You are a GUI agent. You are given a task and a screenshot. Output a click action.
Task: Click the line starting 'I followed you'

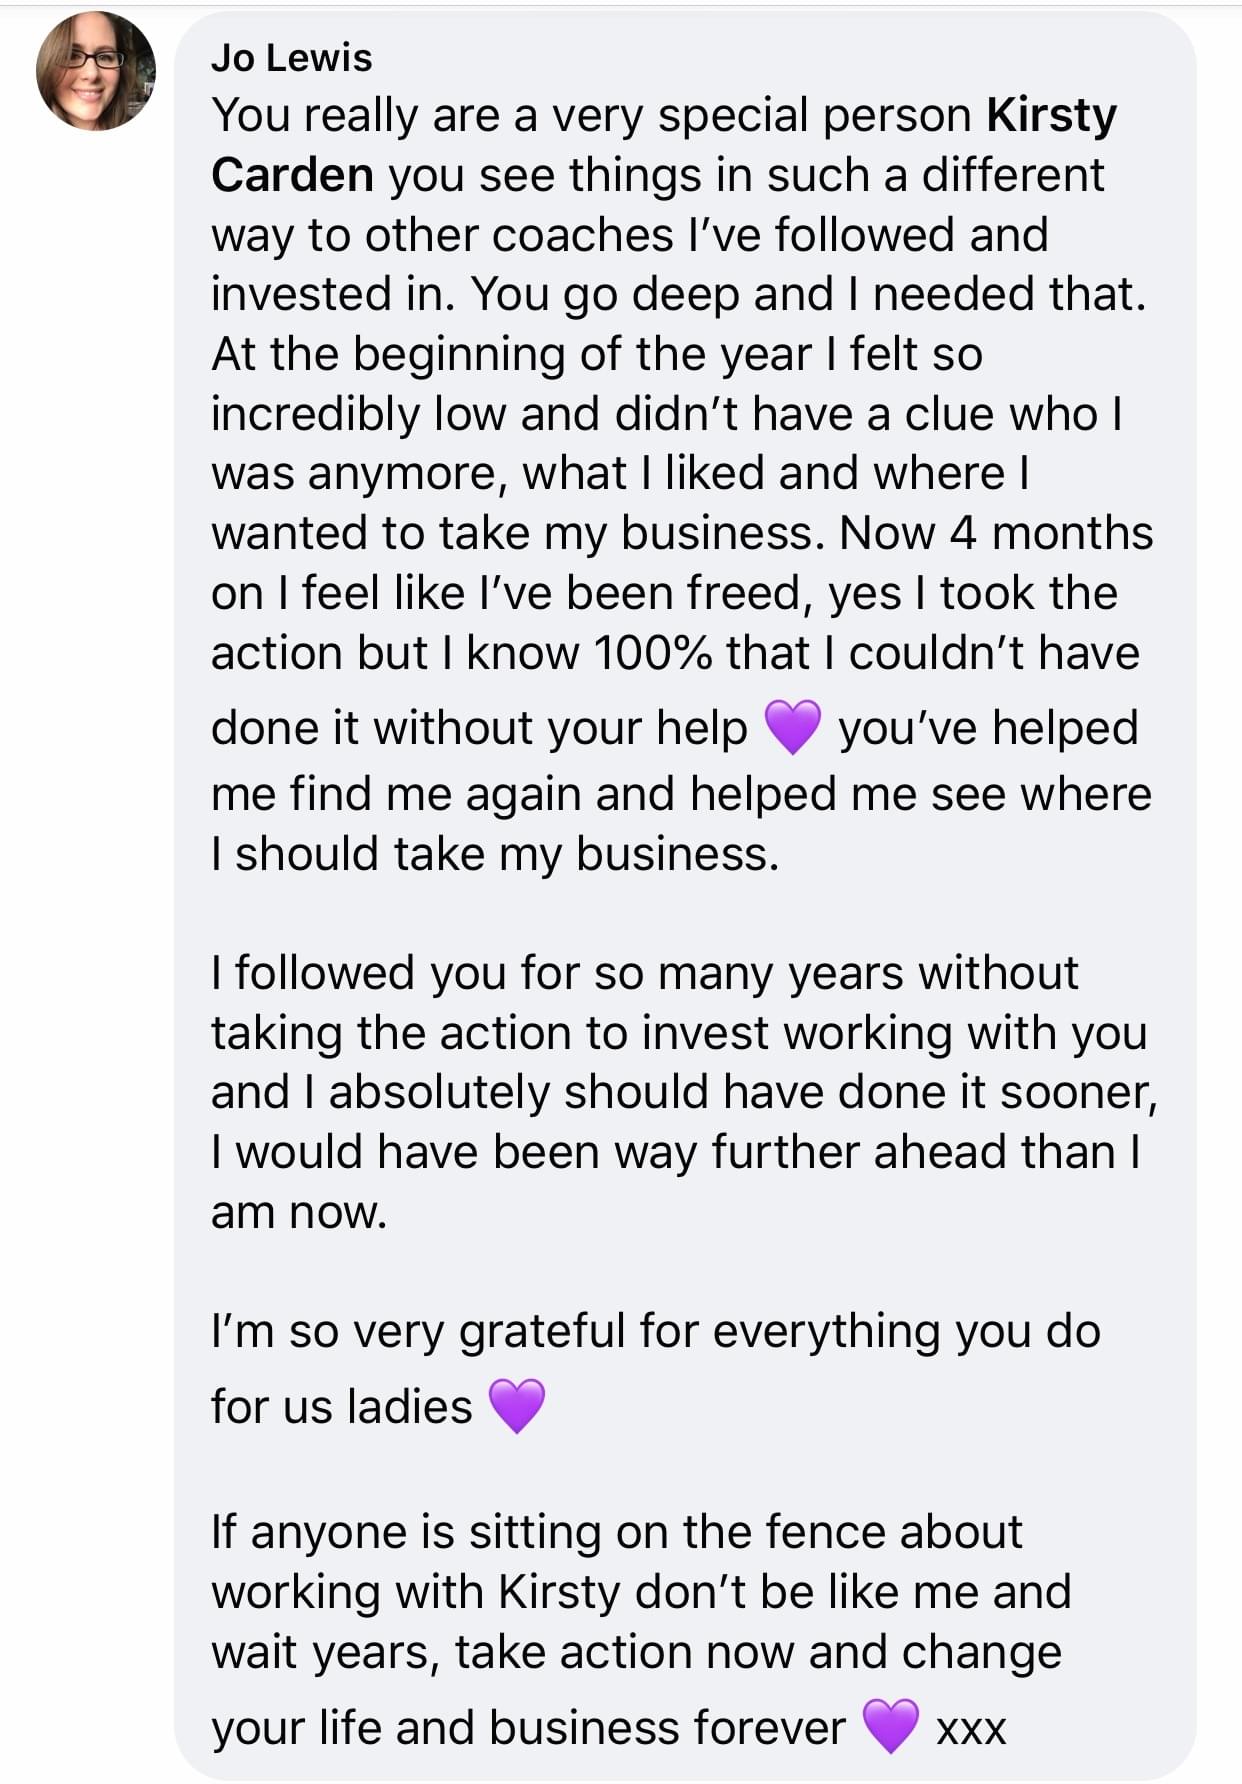[644, 973]
